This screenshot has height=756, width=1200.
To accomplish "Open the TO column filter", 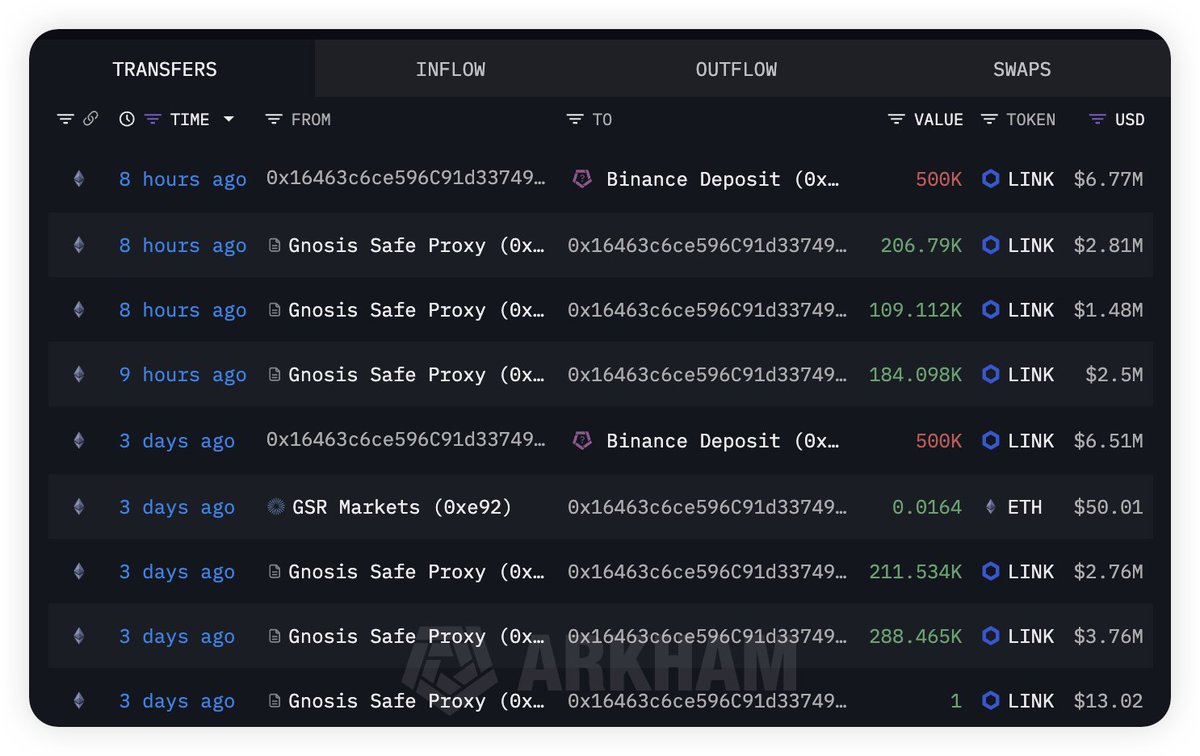I will pos(575,119).
